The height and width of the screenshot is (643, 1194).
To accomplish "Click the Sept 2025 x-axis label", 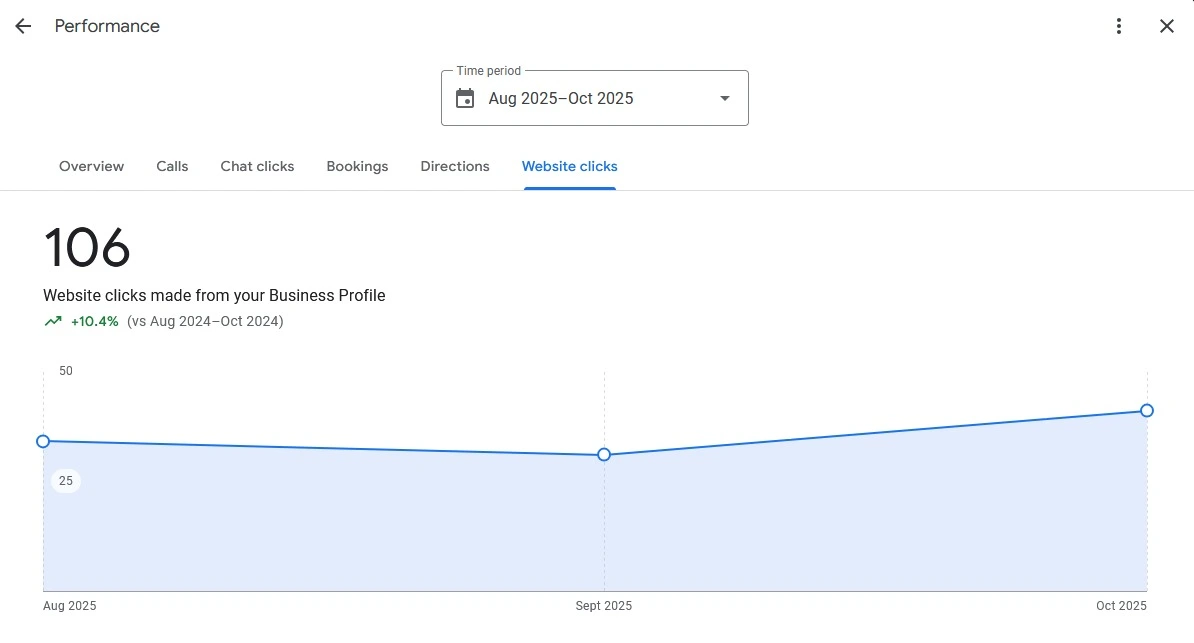I will pos(603,606).
